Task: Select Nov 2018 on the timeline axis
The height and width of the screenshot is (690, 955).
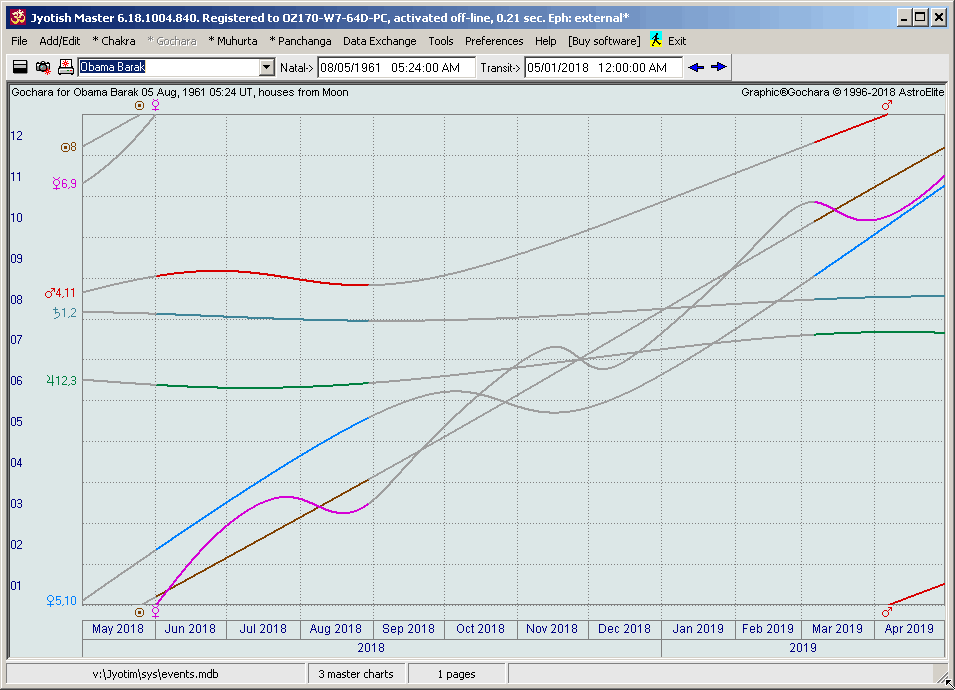Action: (552, 629)
